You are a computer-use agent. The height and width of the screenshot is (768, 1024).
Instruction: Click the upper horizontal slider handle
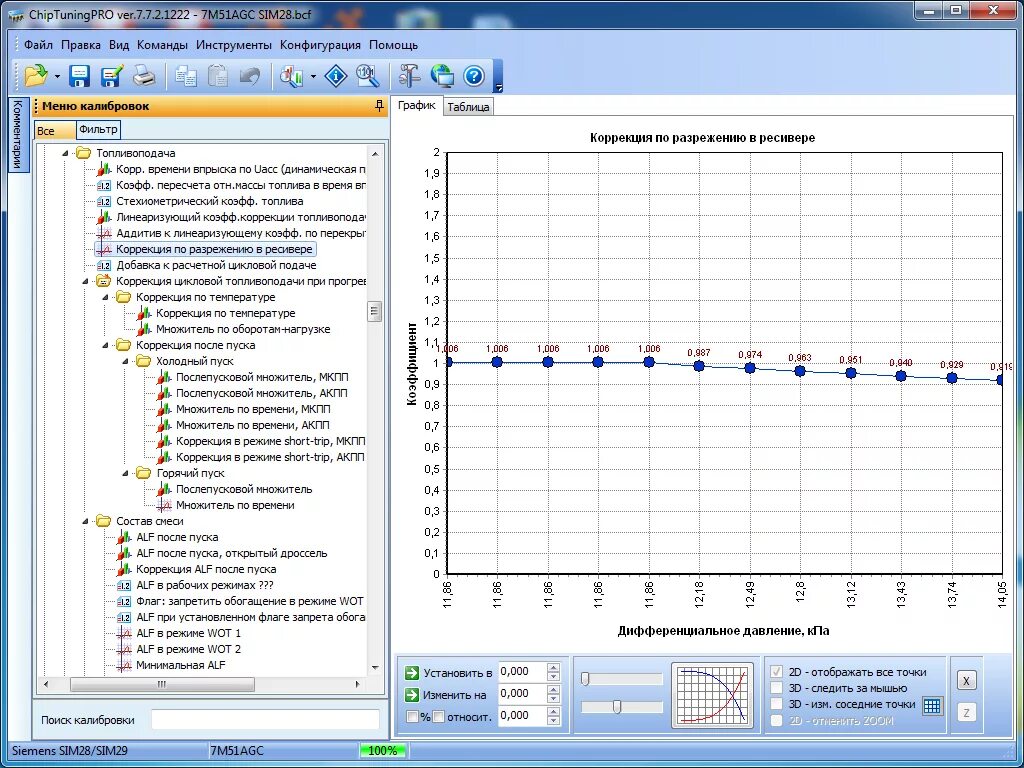point(585,679)
